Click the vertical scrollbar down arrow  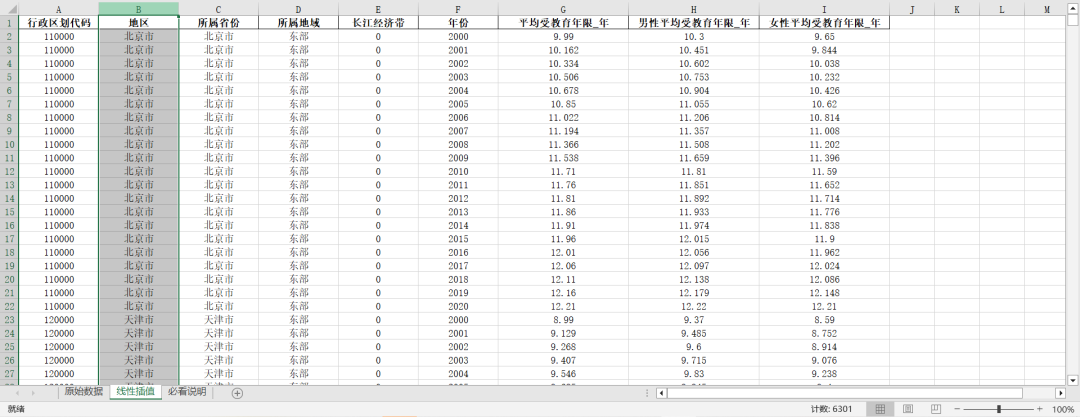click(x=1073, y=378)
